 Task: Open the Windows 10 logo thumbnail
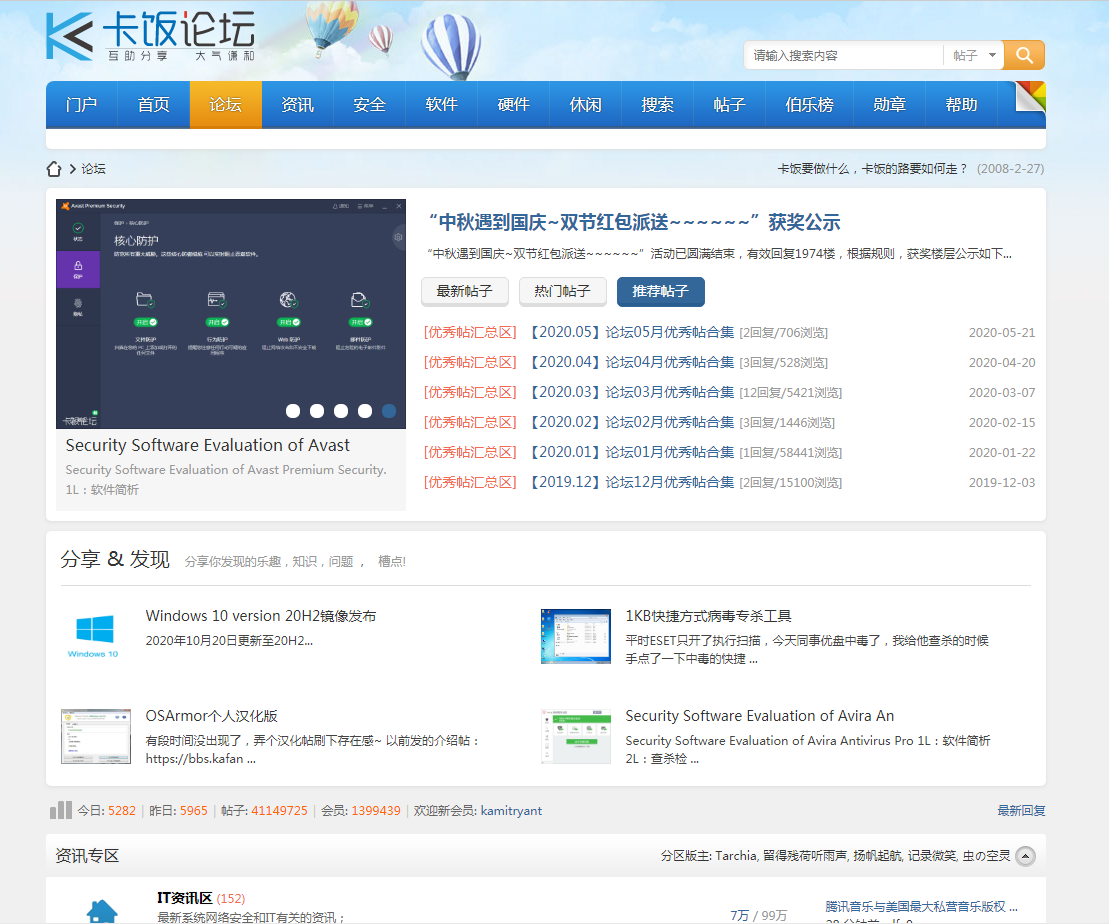click(x=94, y=635)
